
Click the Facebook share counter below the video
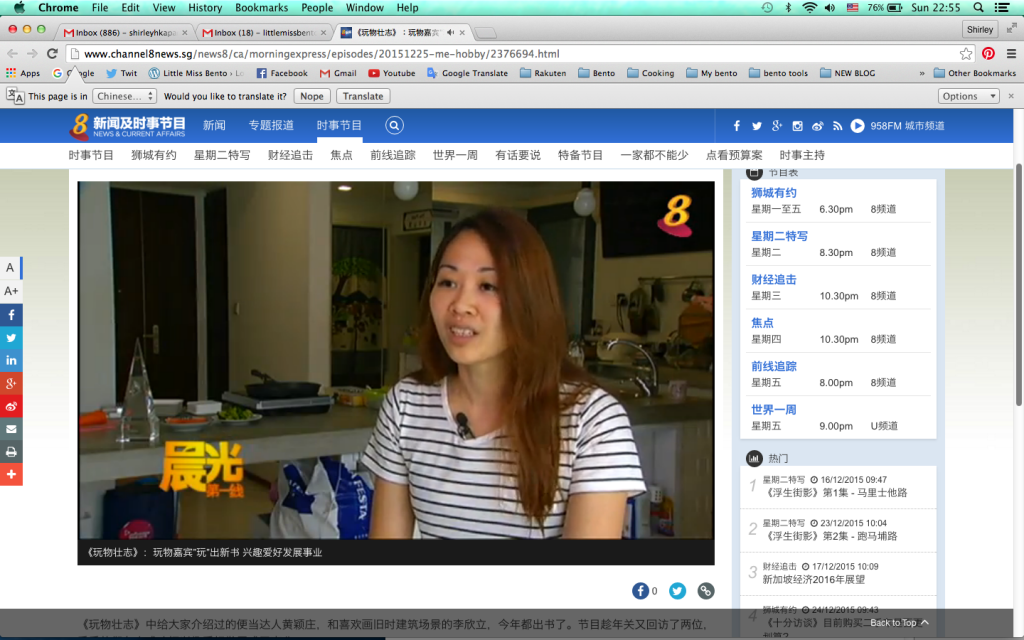(x=644, y=591)
